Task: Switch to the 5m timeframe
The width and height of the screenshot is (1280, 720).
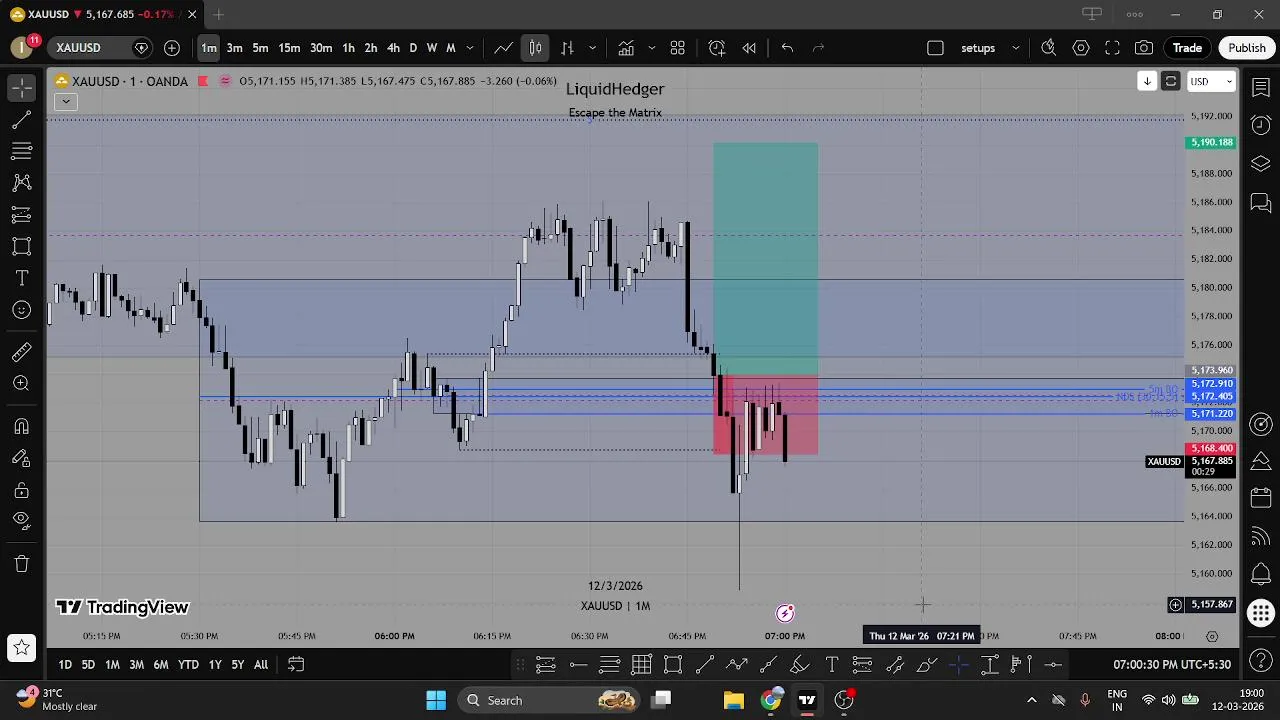Action: (260, 48)
